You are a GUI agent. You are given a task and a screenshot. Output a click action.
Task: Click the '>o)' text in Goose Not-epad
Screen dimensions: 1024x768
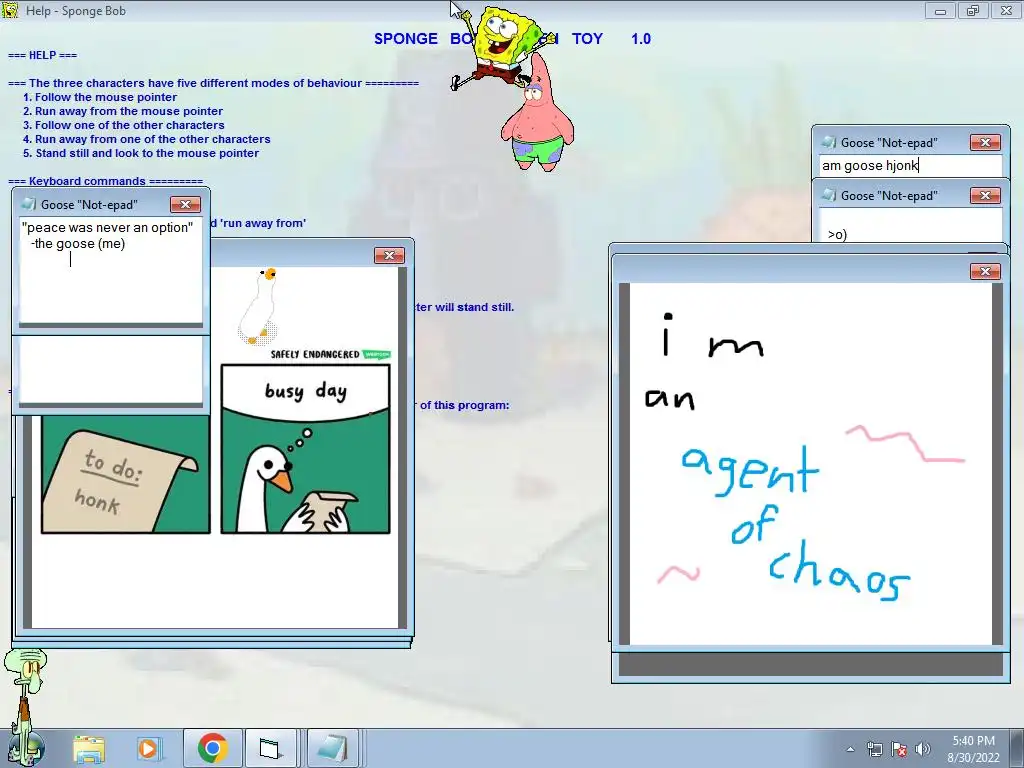pos(837,234)
